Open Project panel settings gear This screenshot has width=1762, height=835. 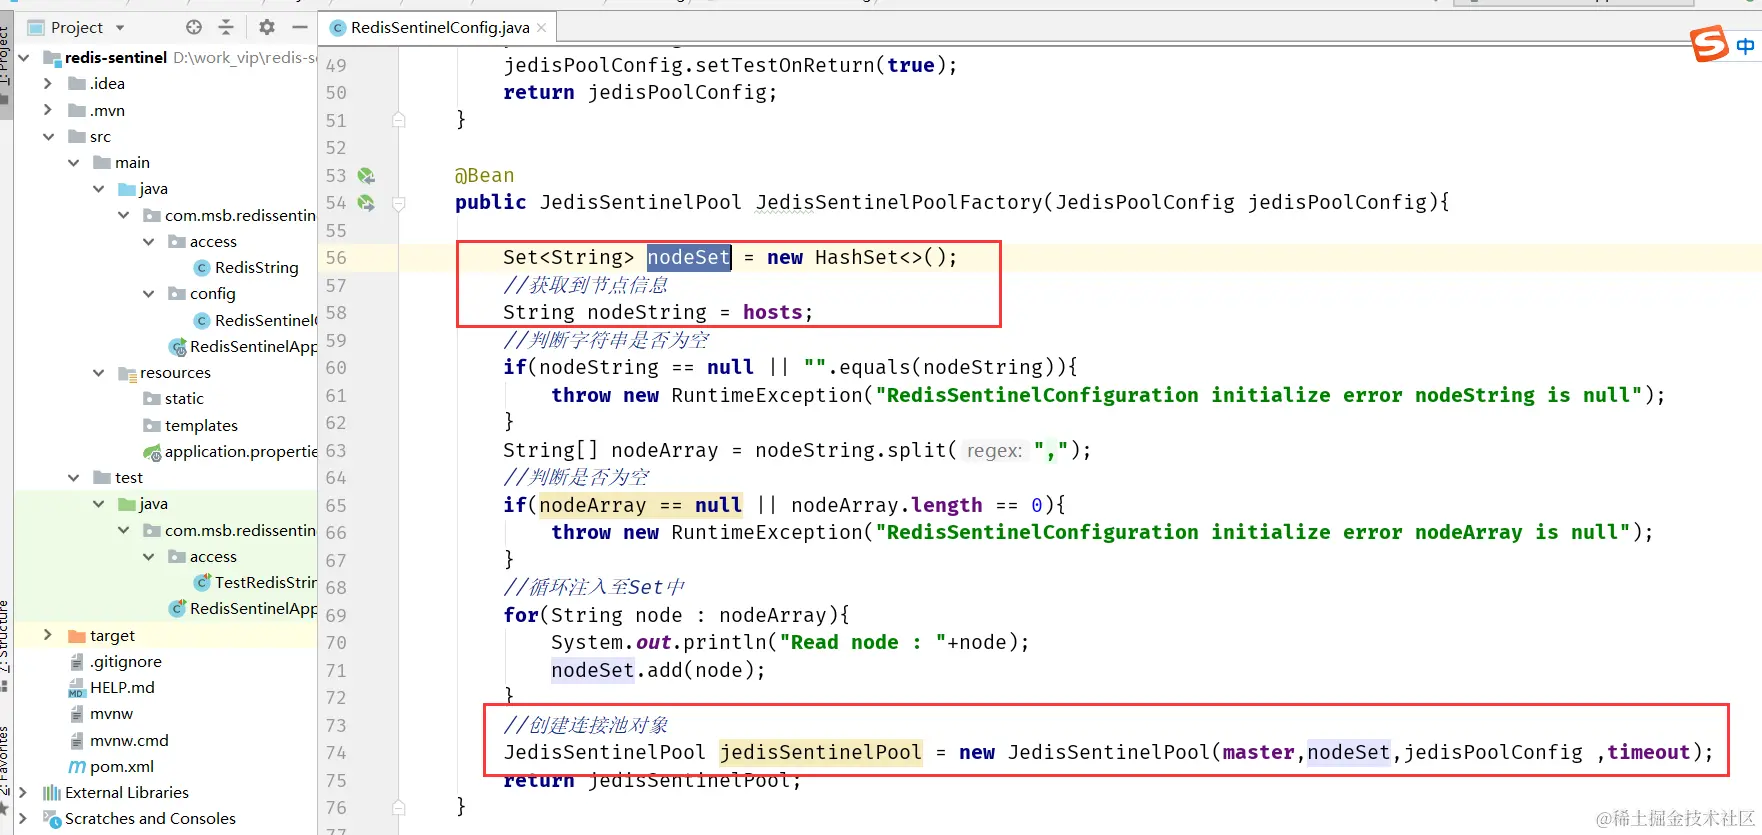tap(267, 27)
